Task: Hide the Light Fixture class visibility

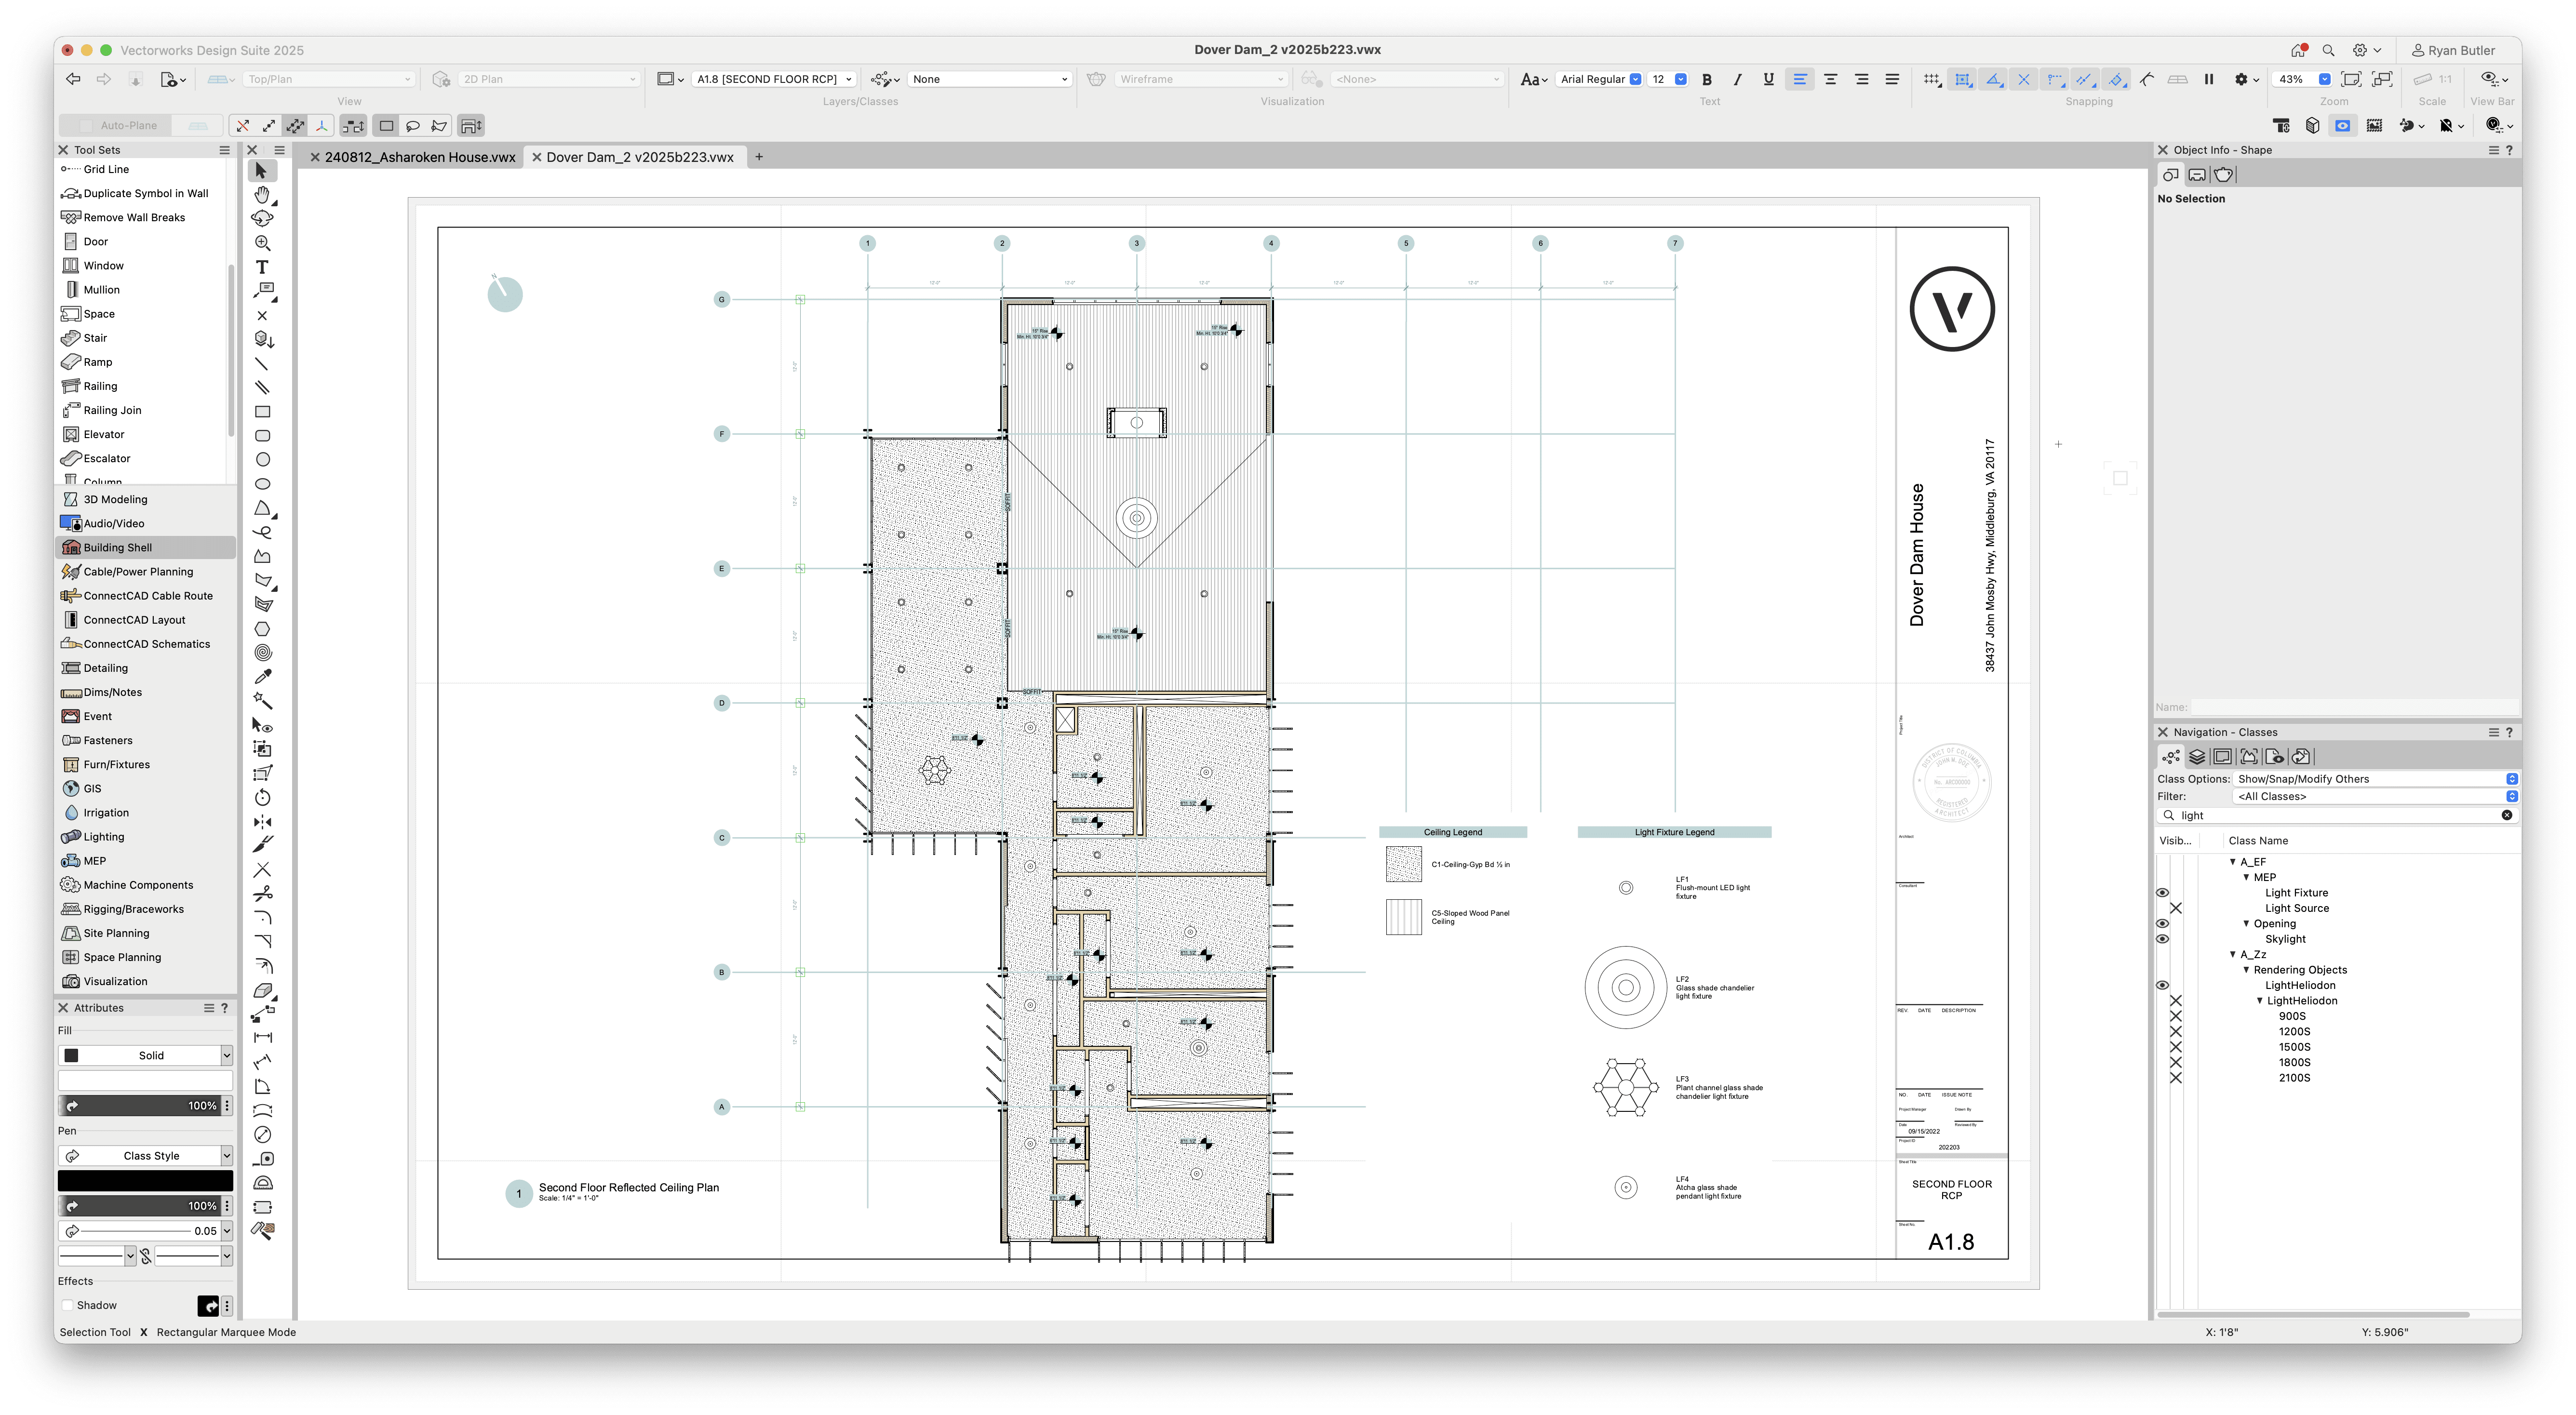Action: click(x=2163, y=892)
